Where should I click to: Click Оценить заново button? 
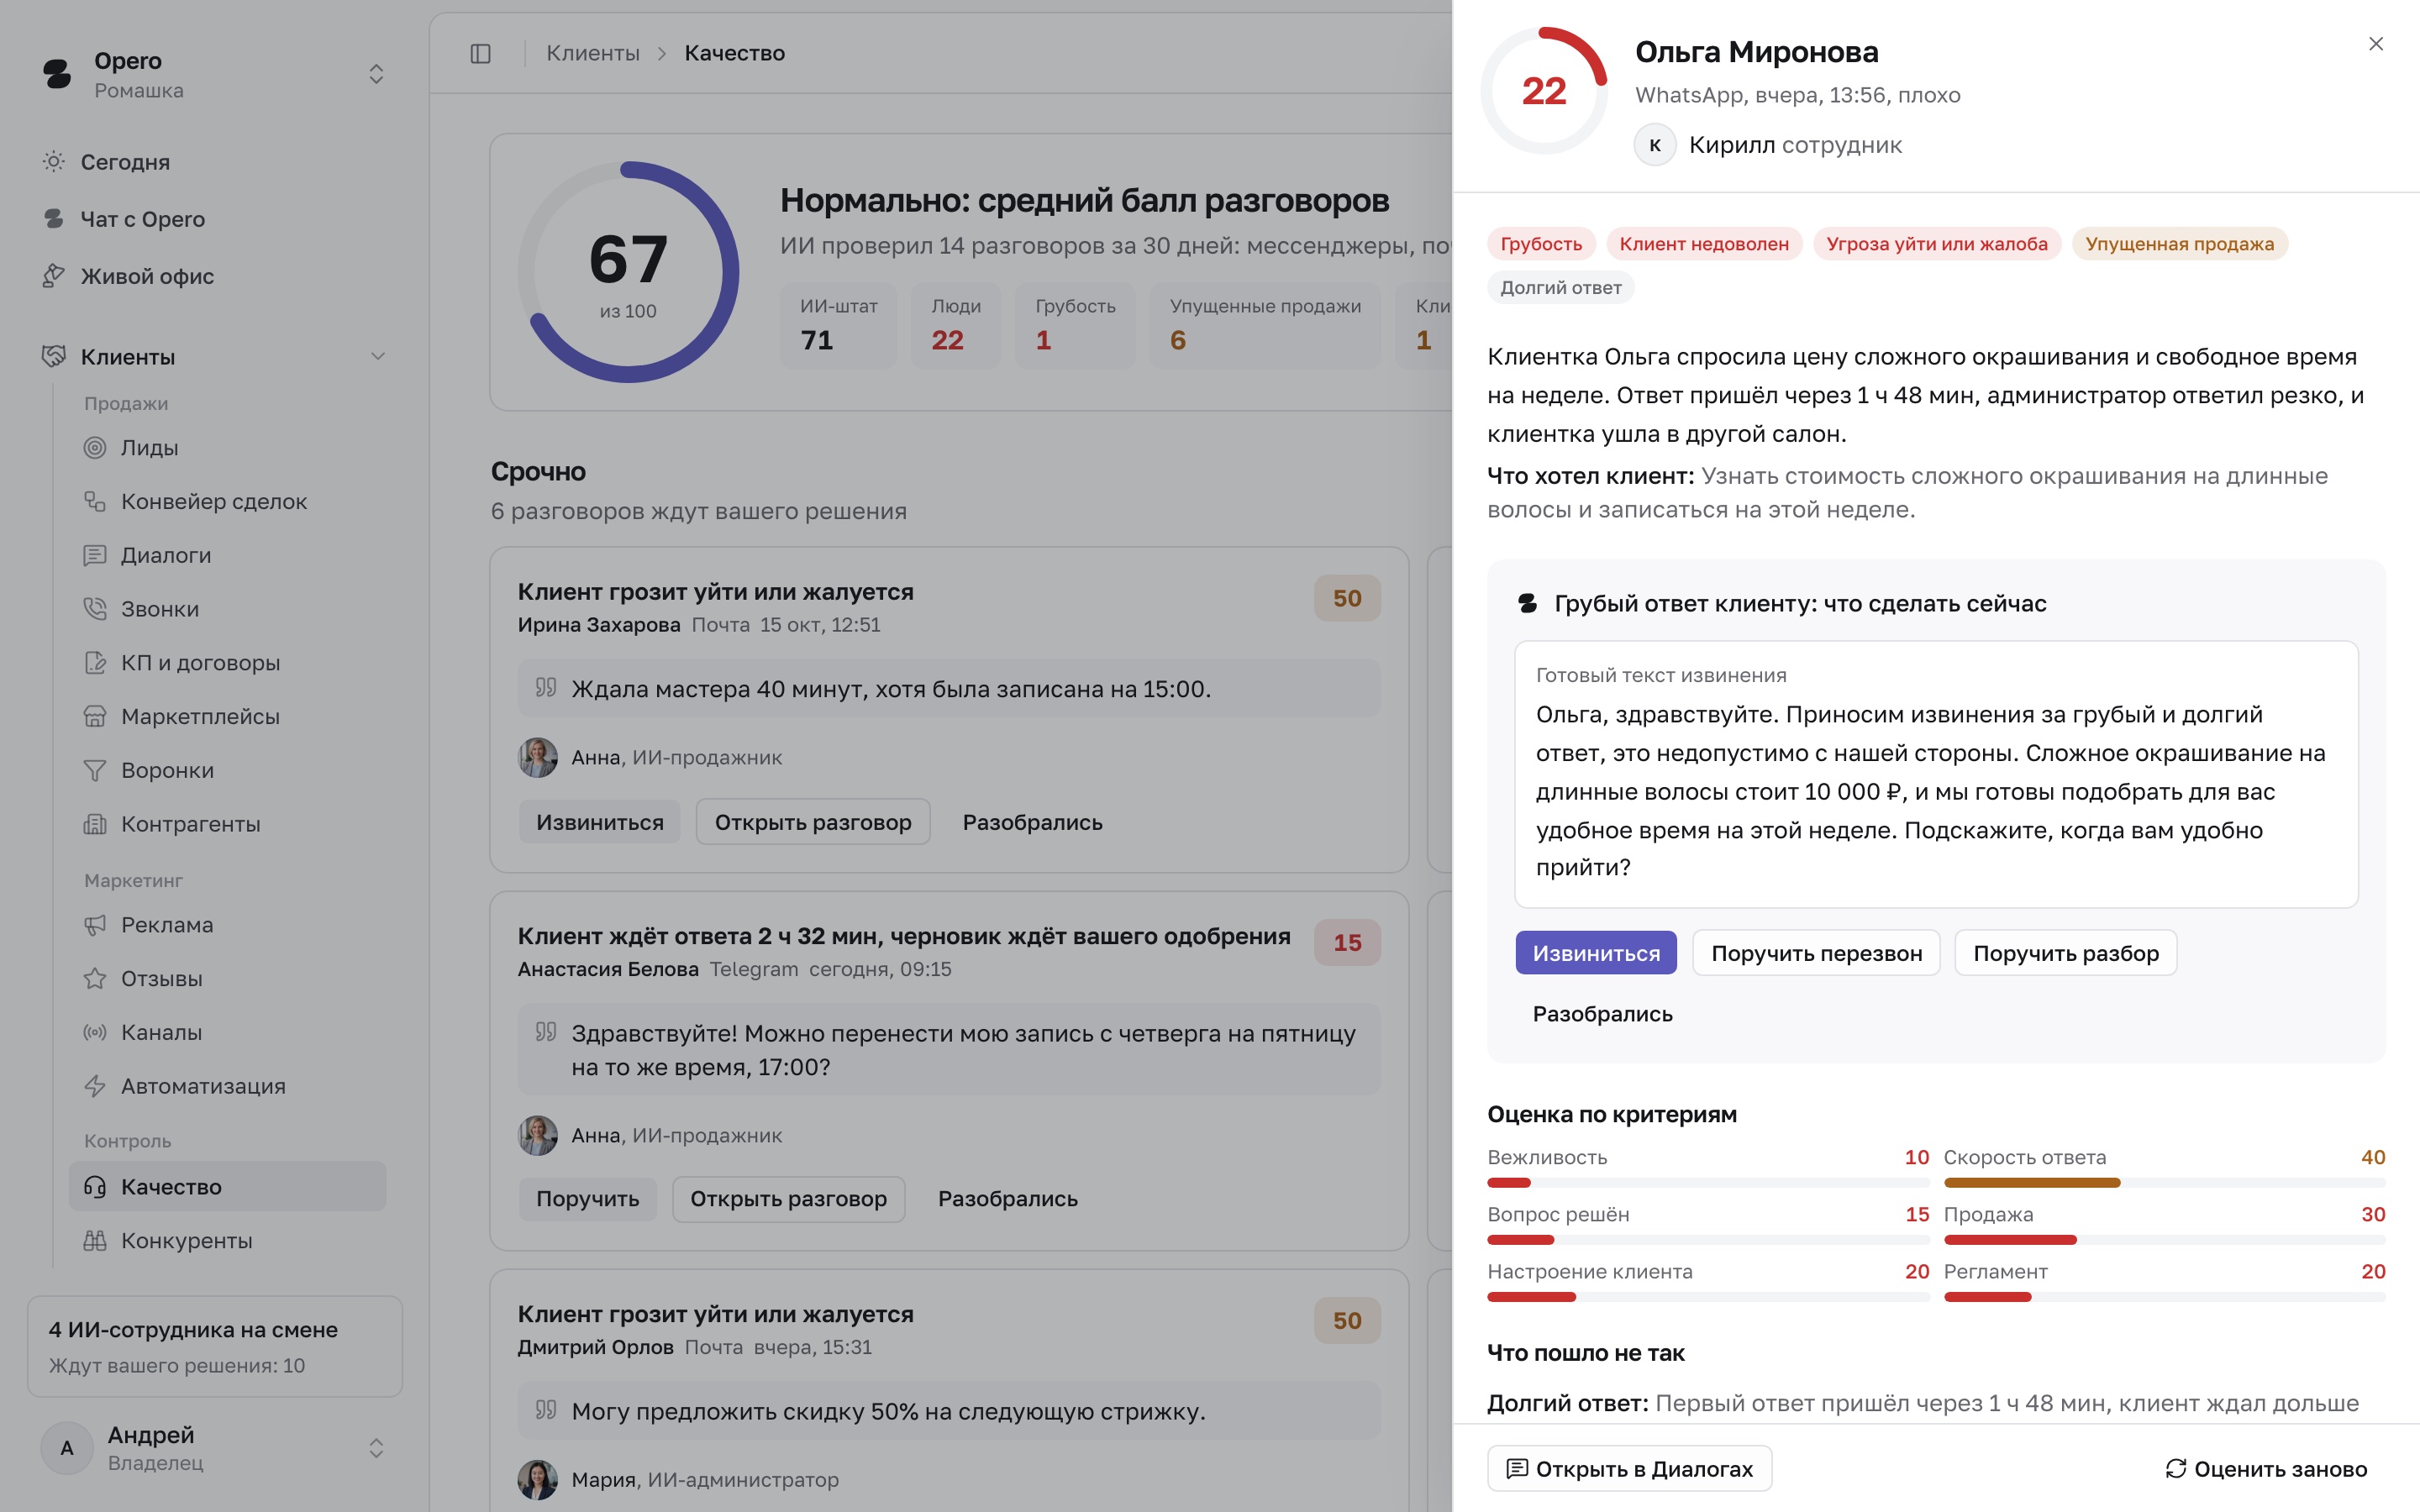pos(2266,1468)
